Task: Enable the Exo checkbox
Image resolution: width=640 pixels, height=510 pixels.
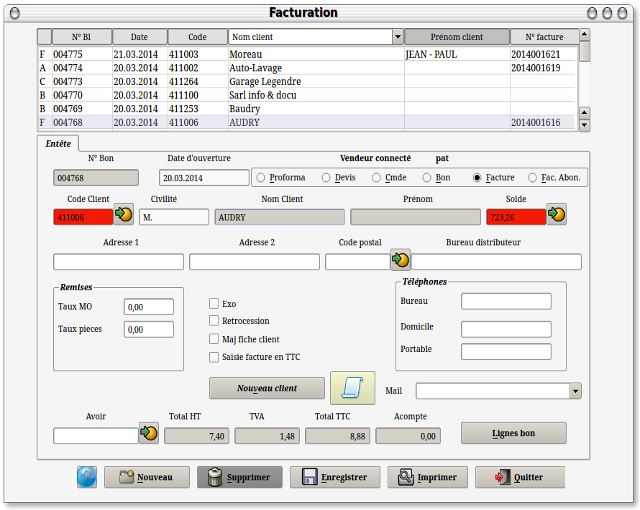Action: click(x=214, y=303)
